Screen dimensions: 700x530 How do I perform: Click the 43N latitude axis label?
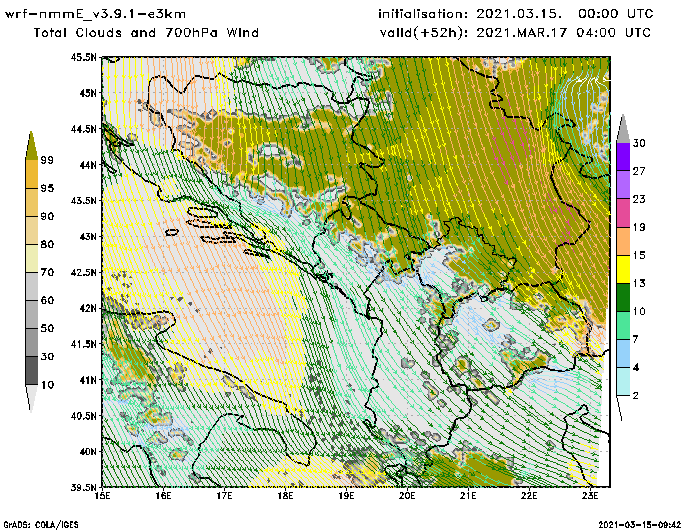coord(88,236)
